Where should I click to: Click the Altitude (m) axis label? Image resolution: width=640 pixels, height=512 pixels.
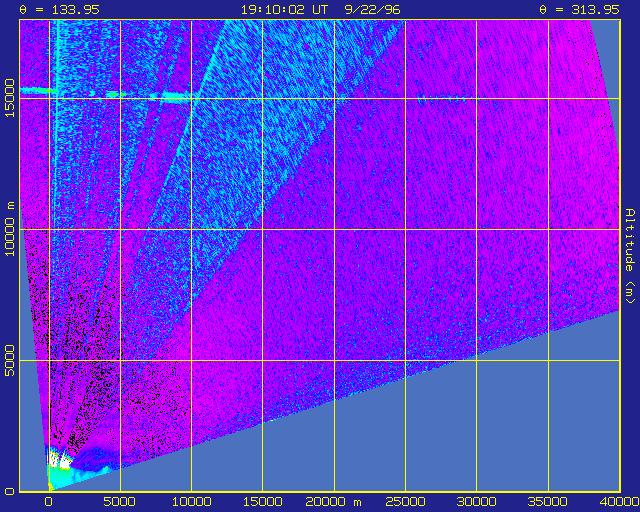coord(631,256)
